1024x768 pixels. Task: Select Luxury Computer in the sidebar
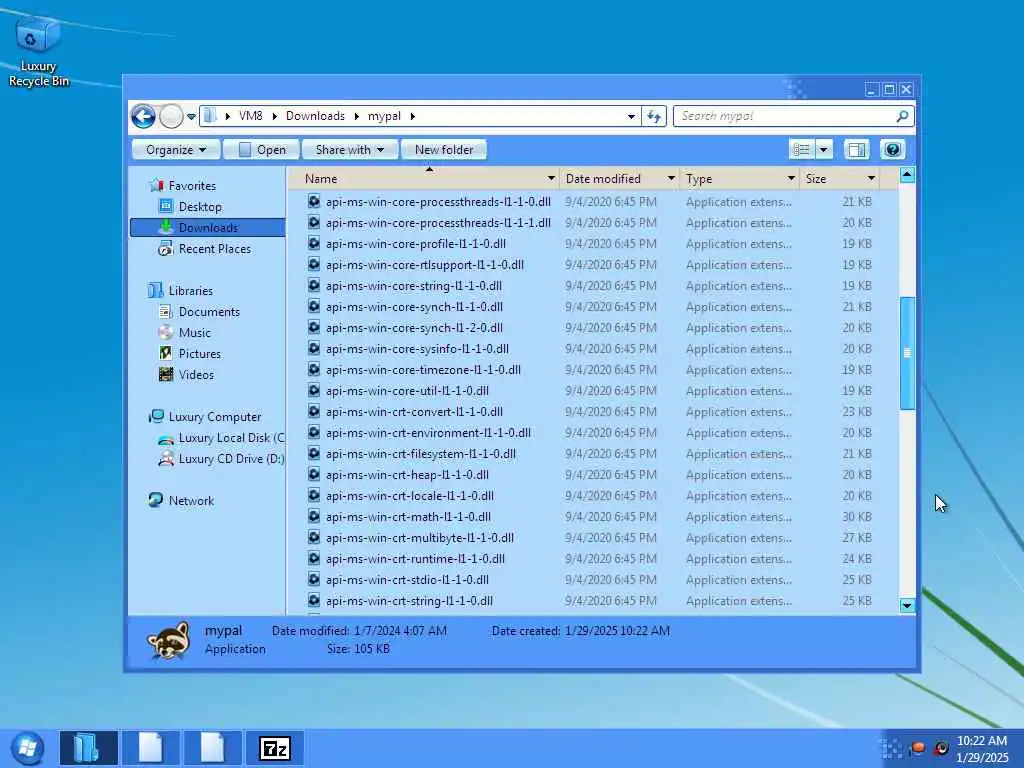(x=205, y=417)
